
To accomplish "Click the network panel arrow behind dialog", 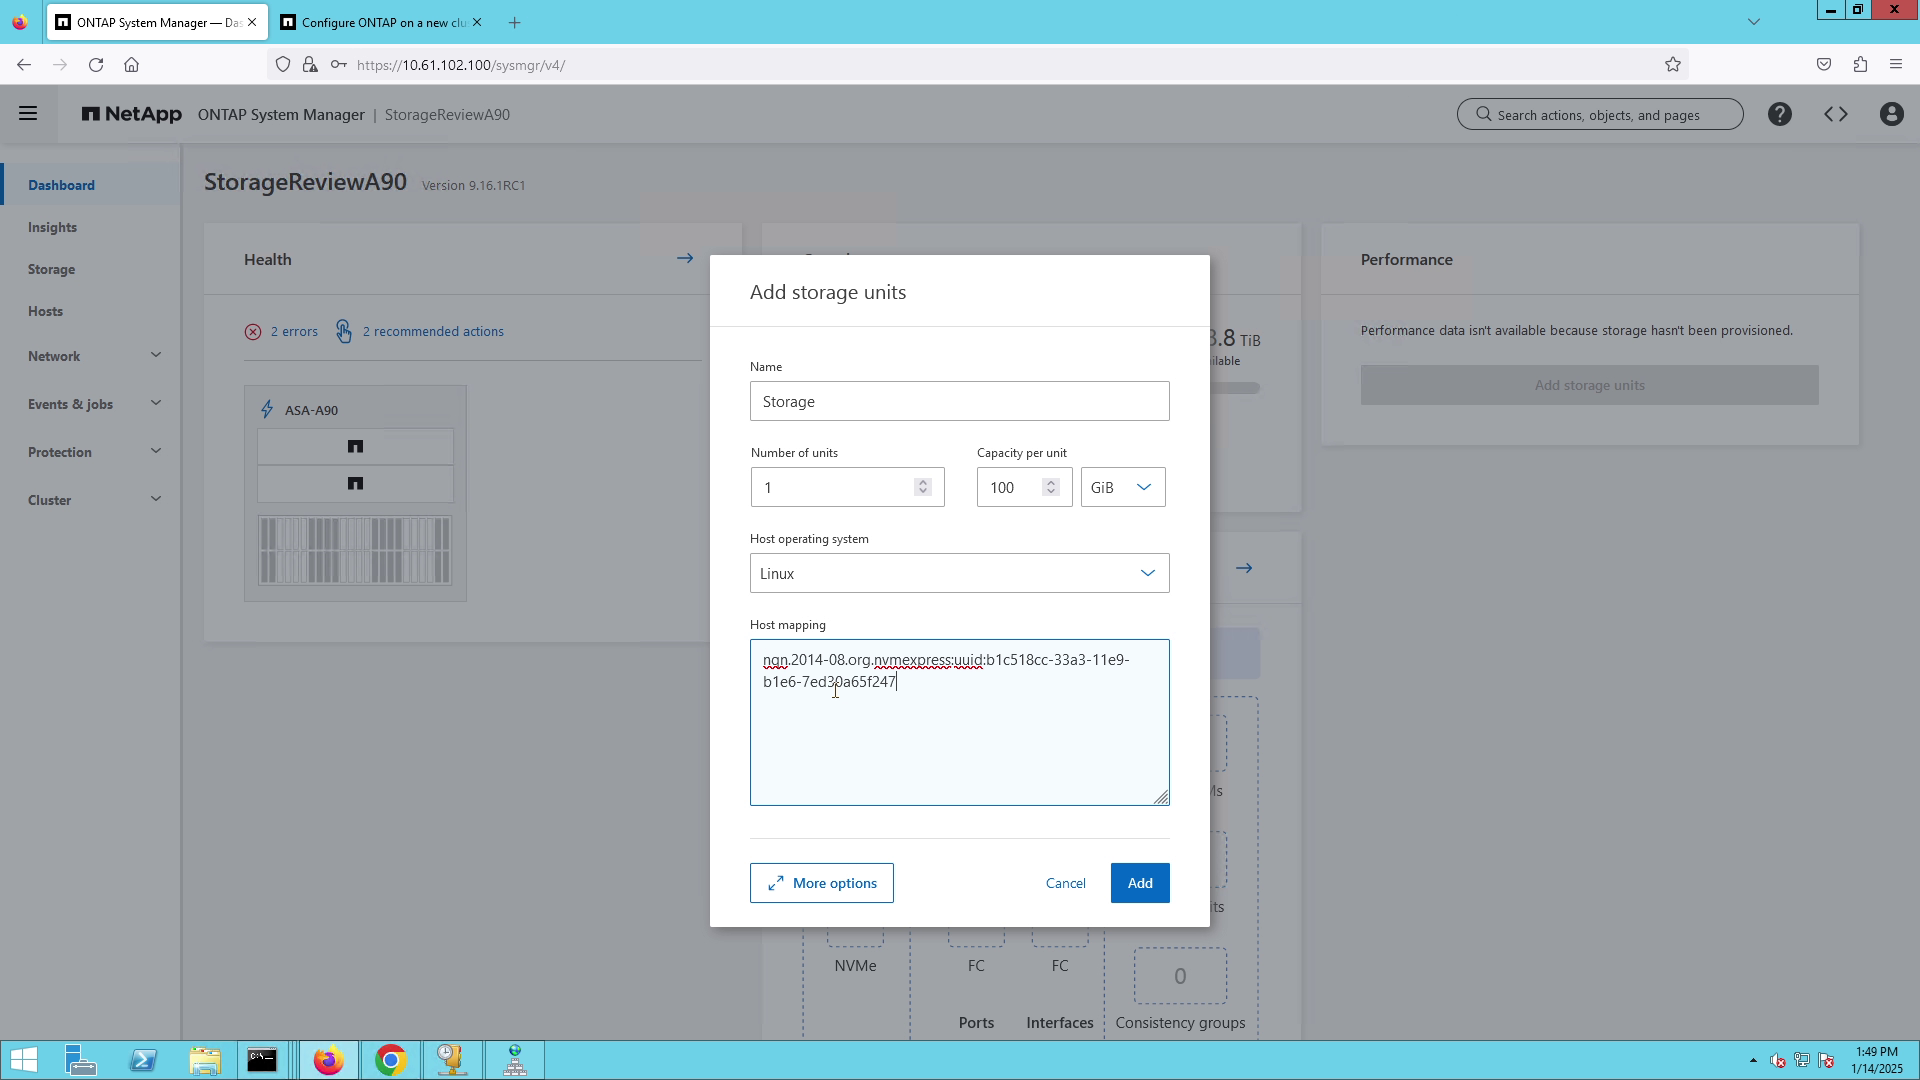I will point(1244,568).
